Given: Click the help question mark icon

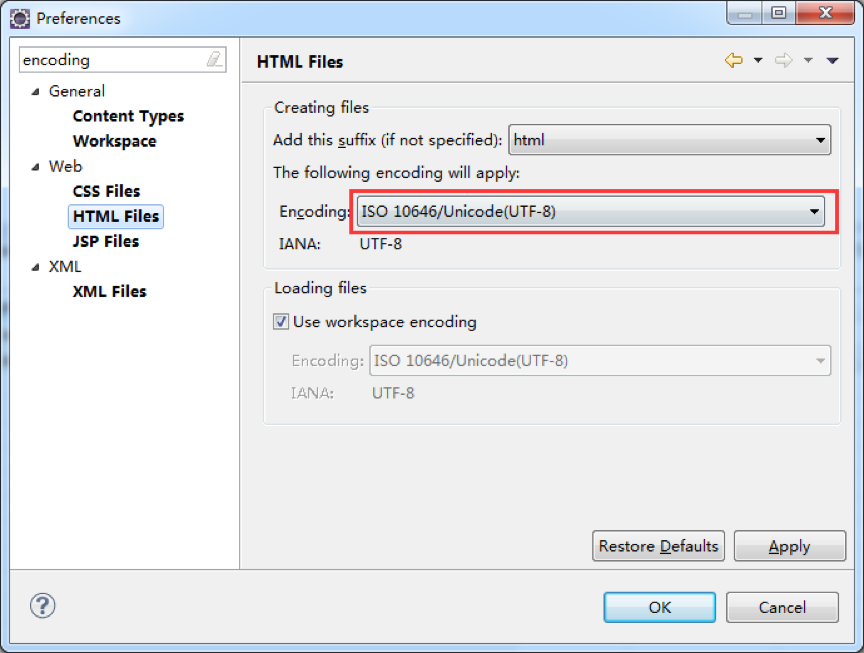Looking at the screenshot, I should (x=43, y=605).
